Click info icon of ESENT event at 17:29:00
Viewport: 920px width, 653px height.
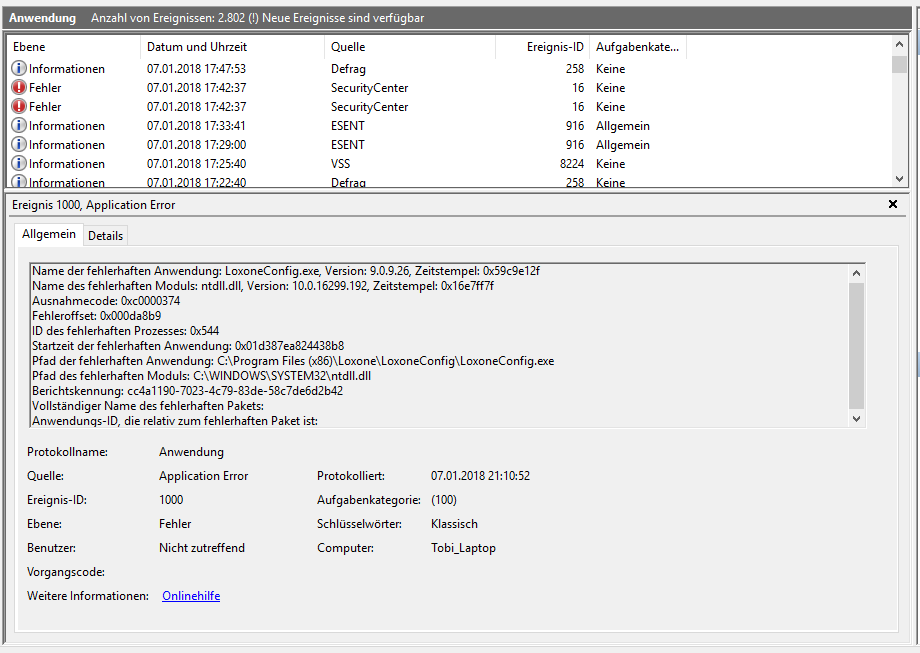(x=19, y=145)
